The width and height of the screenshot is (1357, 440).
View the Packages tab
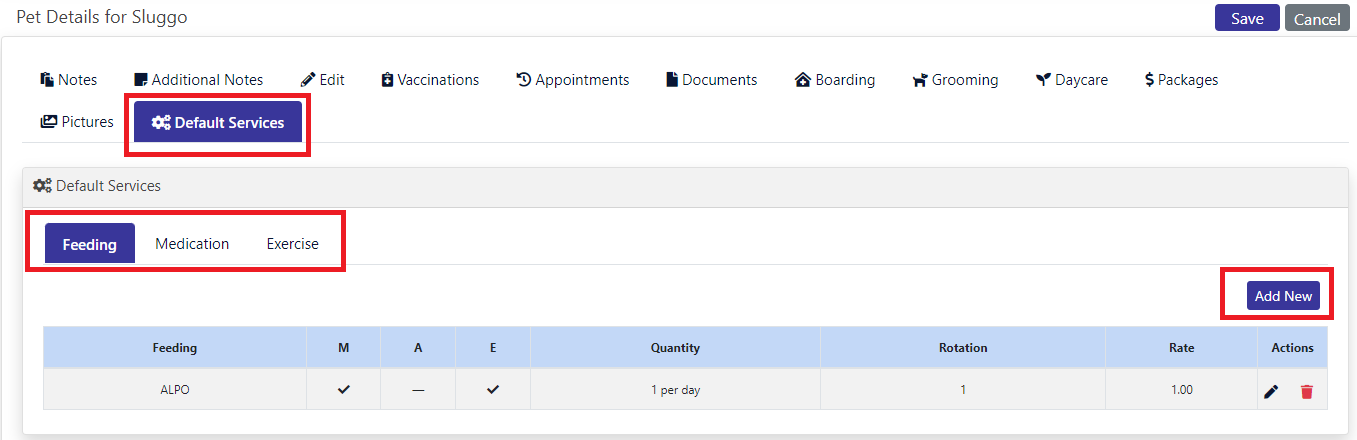pos(1181,80)
